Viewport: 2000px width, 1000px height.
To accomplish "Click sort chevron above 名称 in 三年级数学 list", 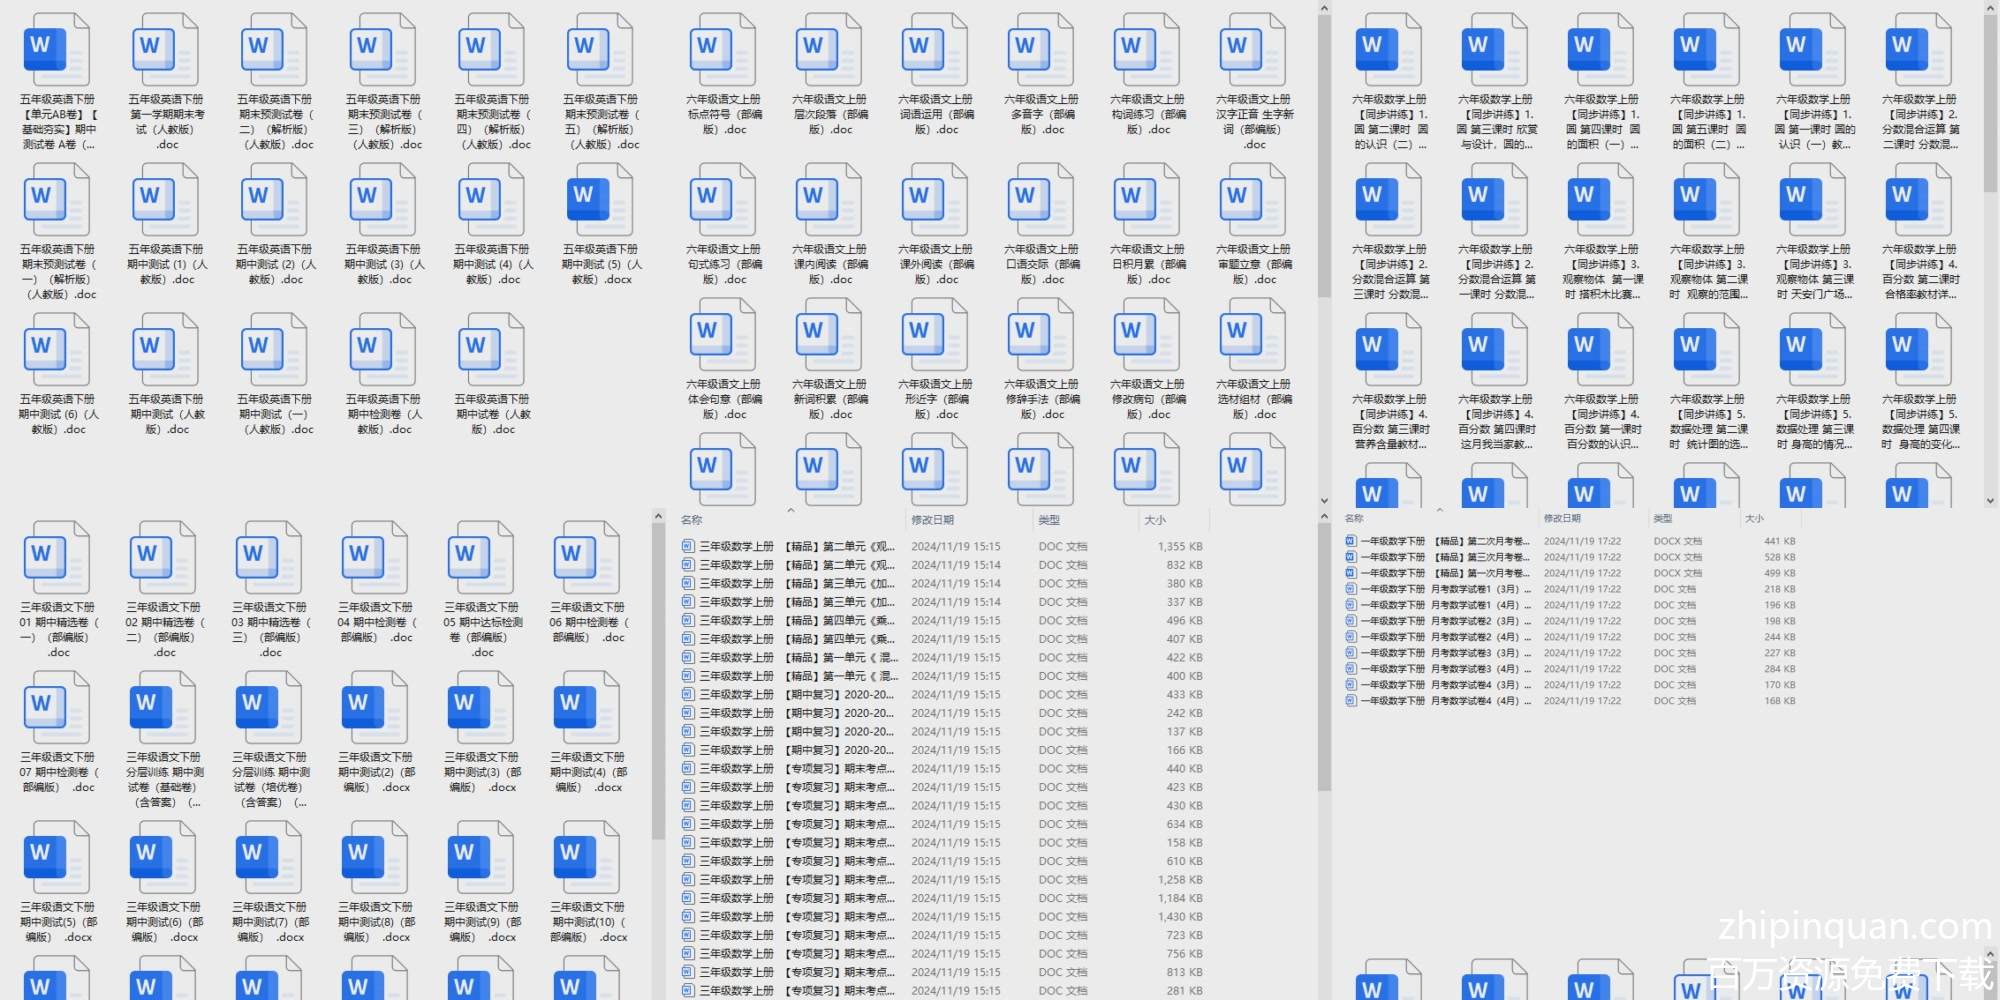I will coord(790,511).
